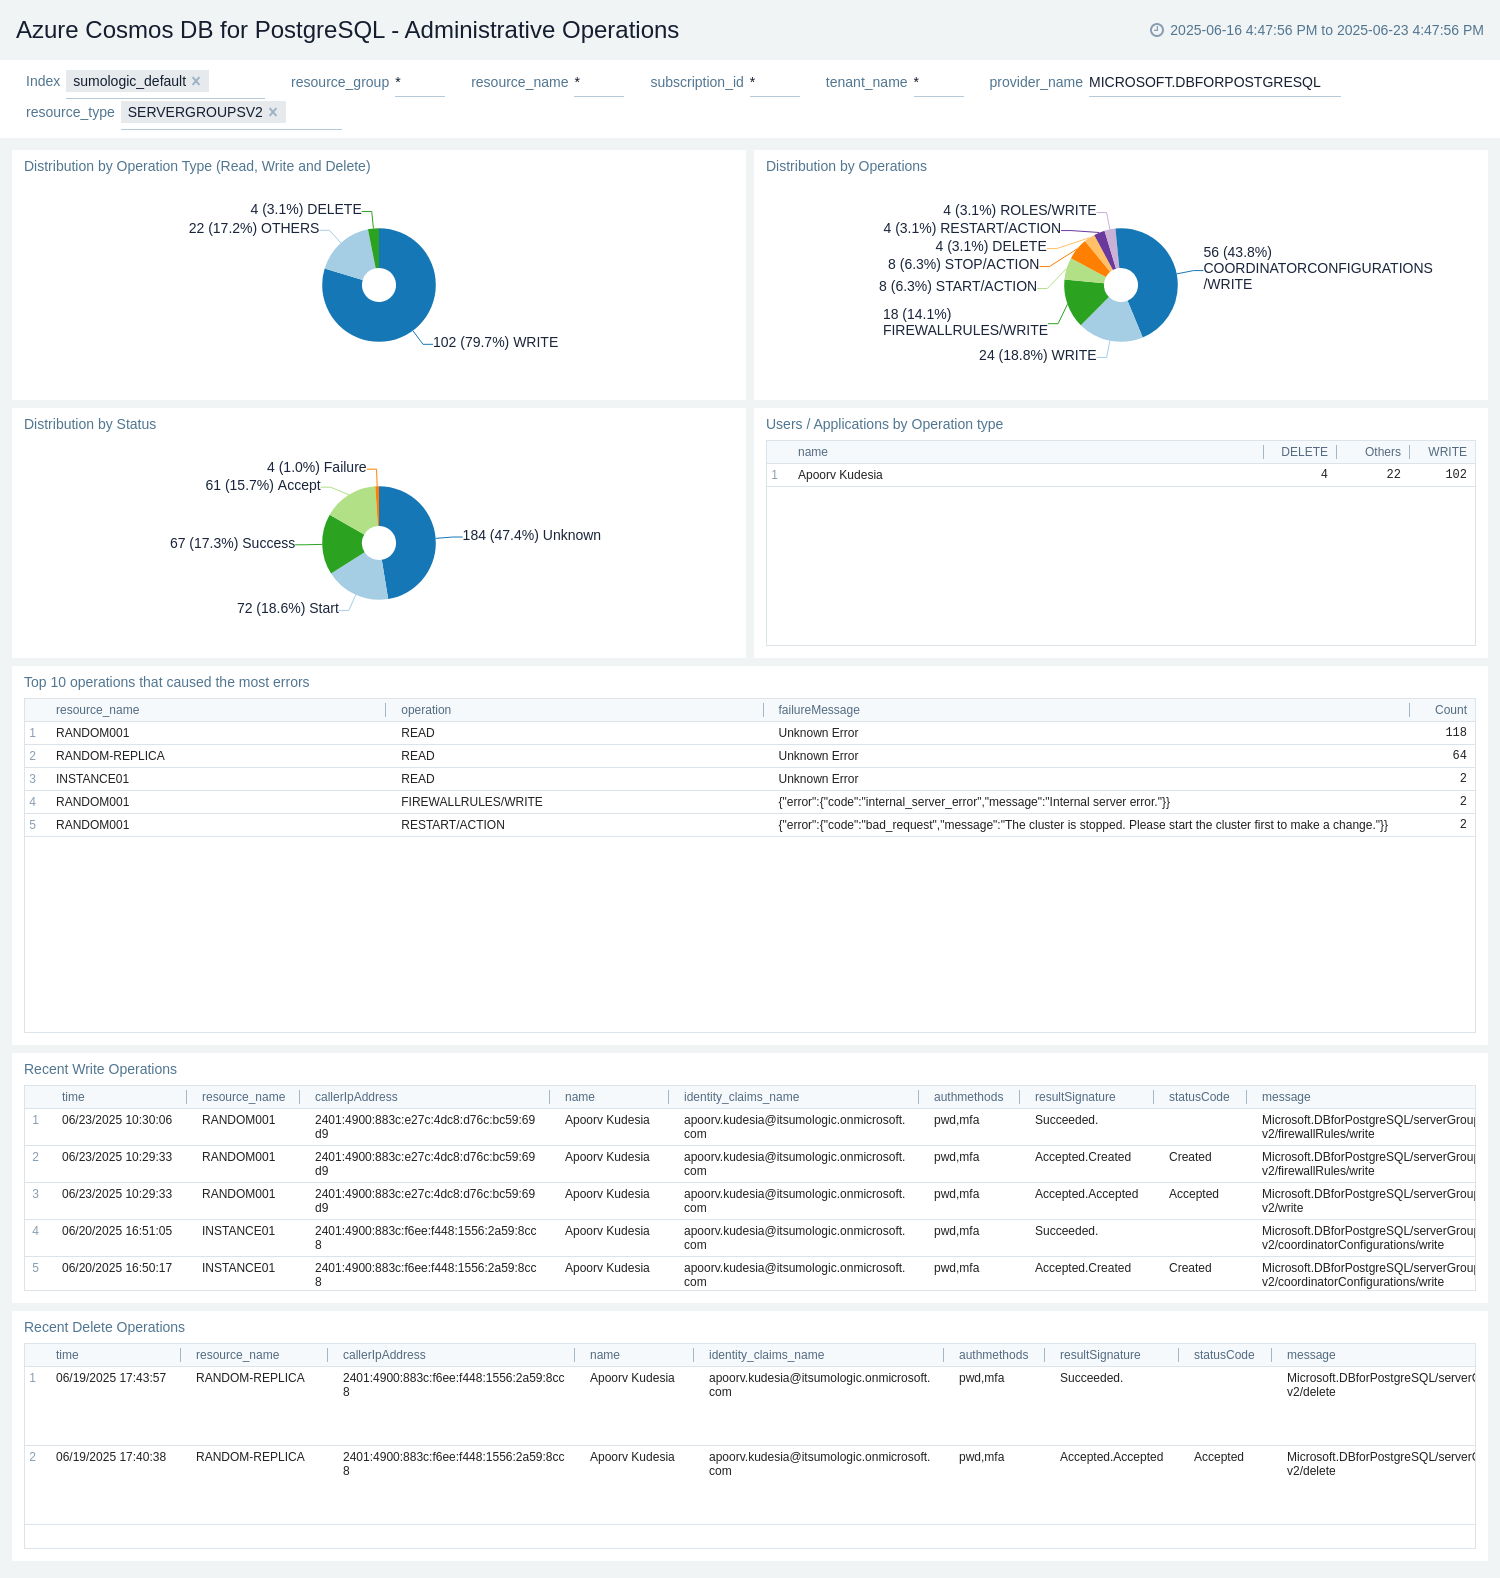Click the dashboard title text

347,30
